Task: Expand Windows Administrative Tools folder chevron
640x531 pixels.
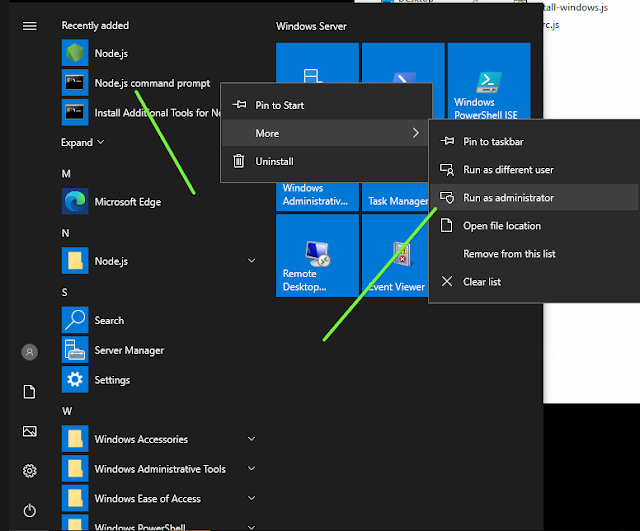Action: (251, 469)
